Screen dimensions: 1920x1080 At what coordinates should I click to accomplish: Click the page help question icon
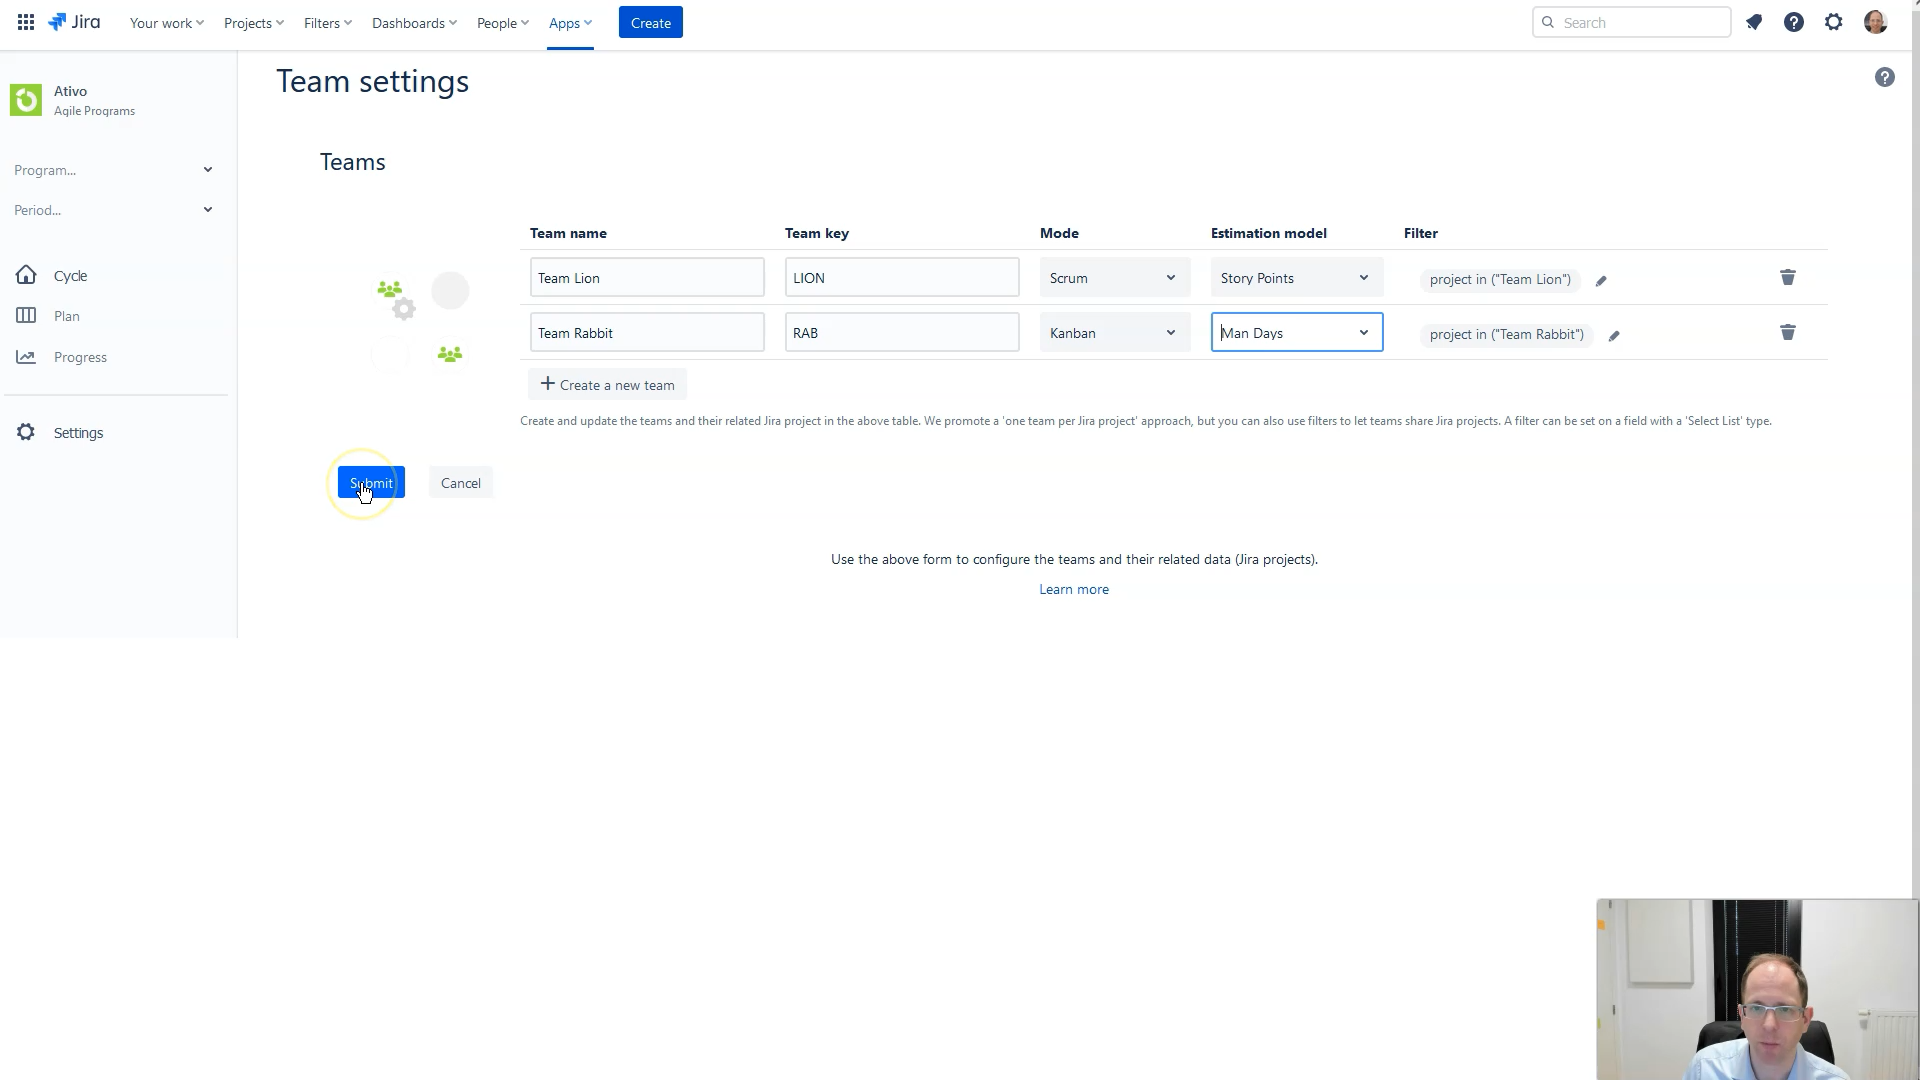coord(1884,77)
